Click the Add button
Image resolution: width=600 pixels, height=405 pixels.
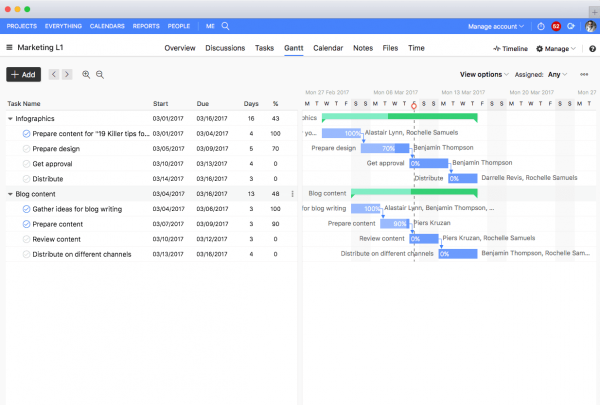tap(24, 75)
